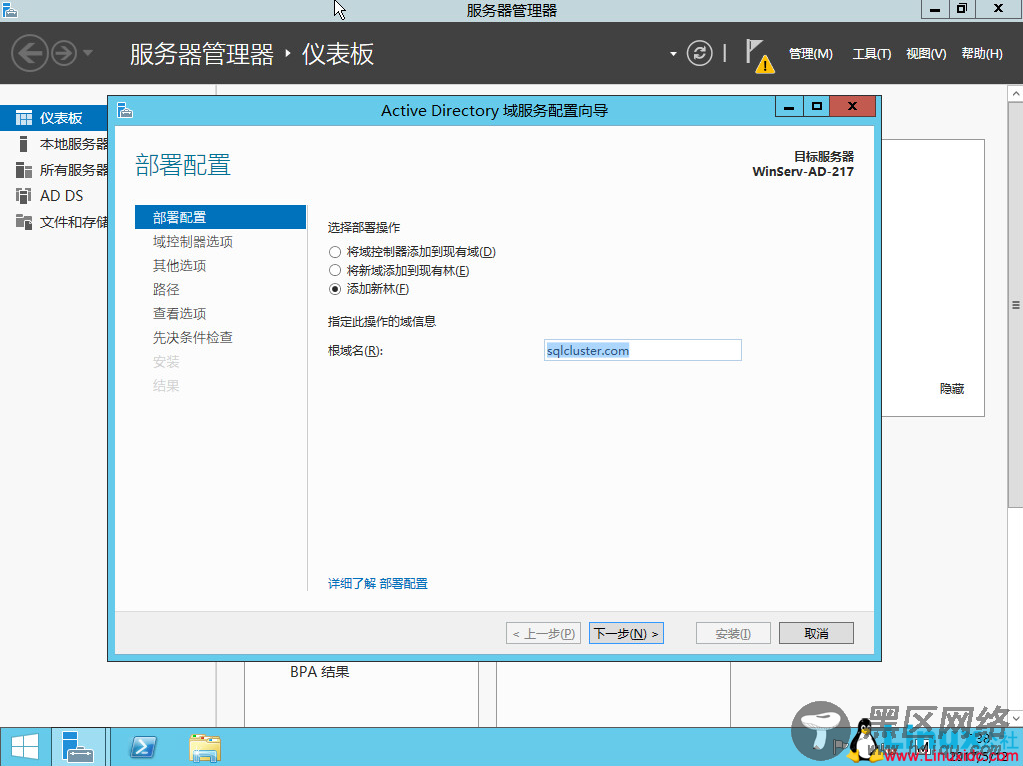The image size is (1023, 766).
Task: Close the AD DS configuration wizard
Action: coord(853,107)
